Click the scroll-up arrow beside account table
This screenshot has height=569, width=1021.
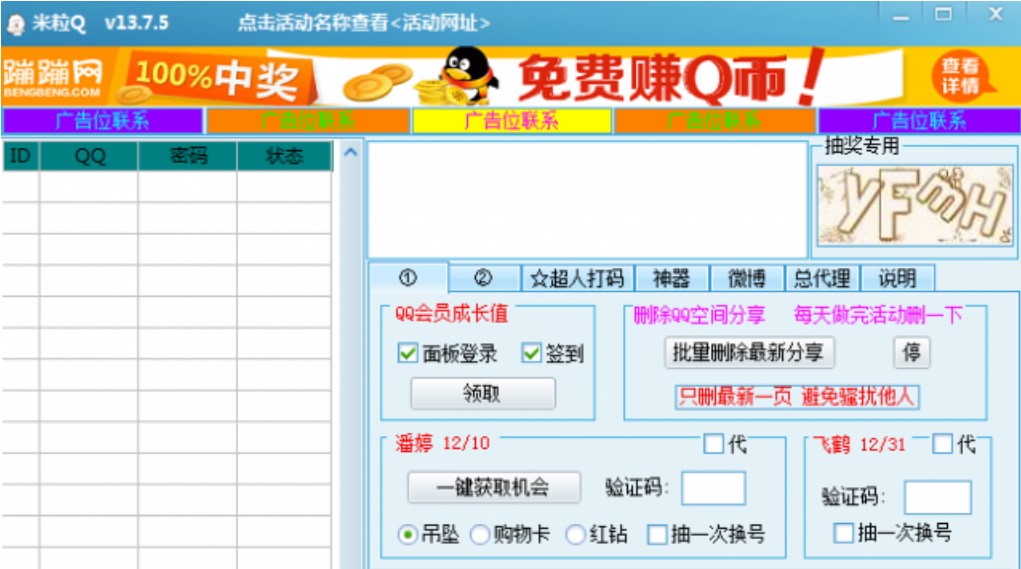click(x=350, y=152)
